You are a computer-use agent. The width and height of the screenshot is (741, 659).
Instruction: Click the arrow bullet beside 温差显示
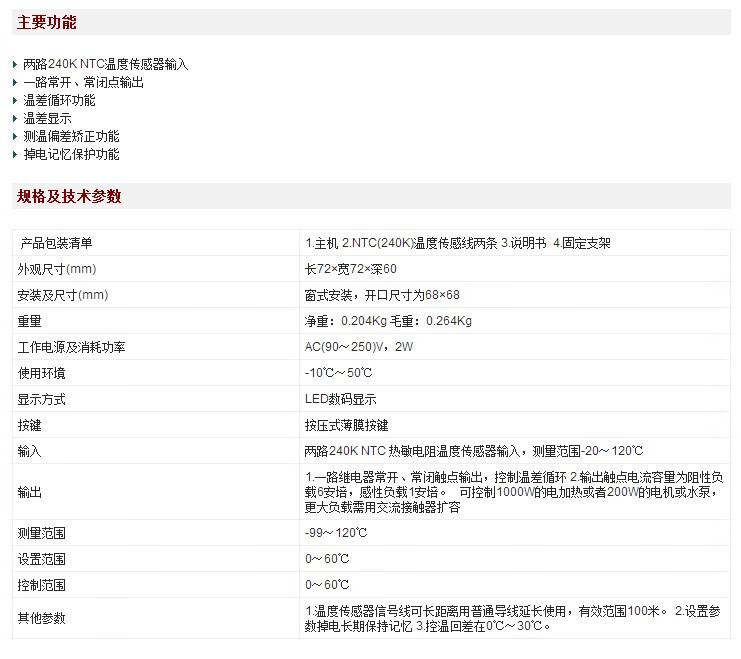[x=15, y=119]
